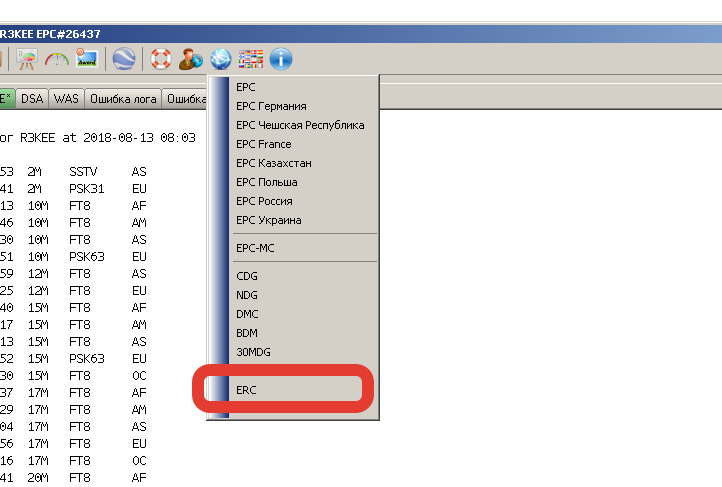Choose EPC Германия menu entry
Viewport: 722px width, 487px height.
(271, 106)
